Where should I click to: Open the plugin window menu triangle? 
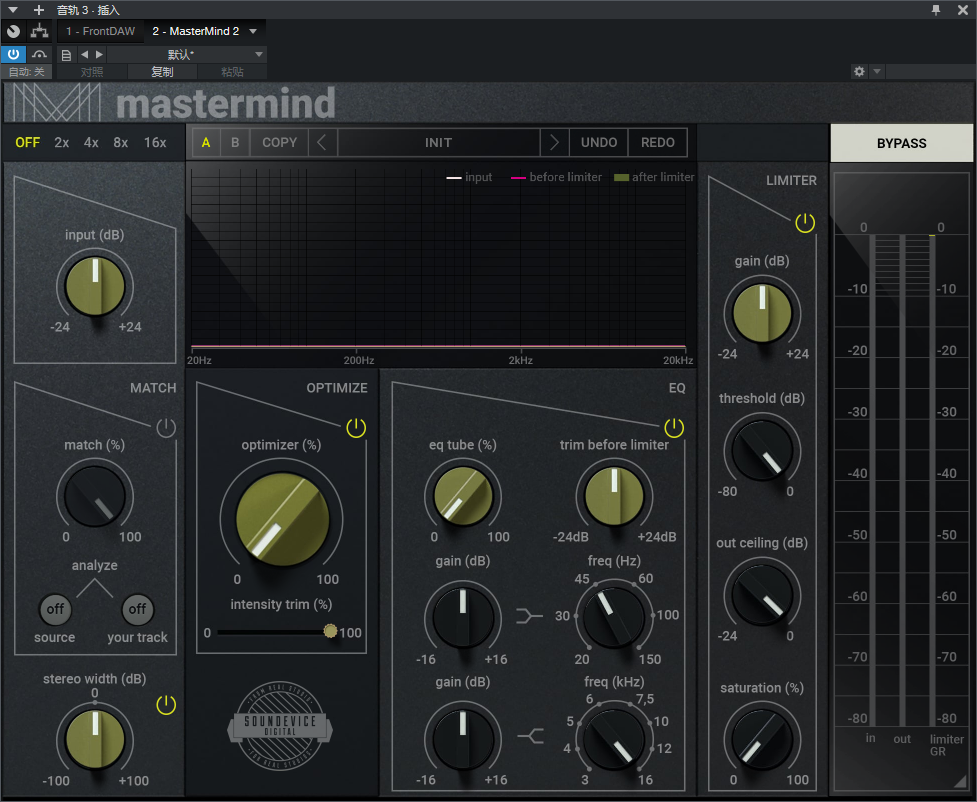click(13, 10)
